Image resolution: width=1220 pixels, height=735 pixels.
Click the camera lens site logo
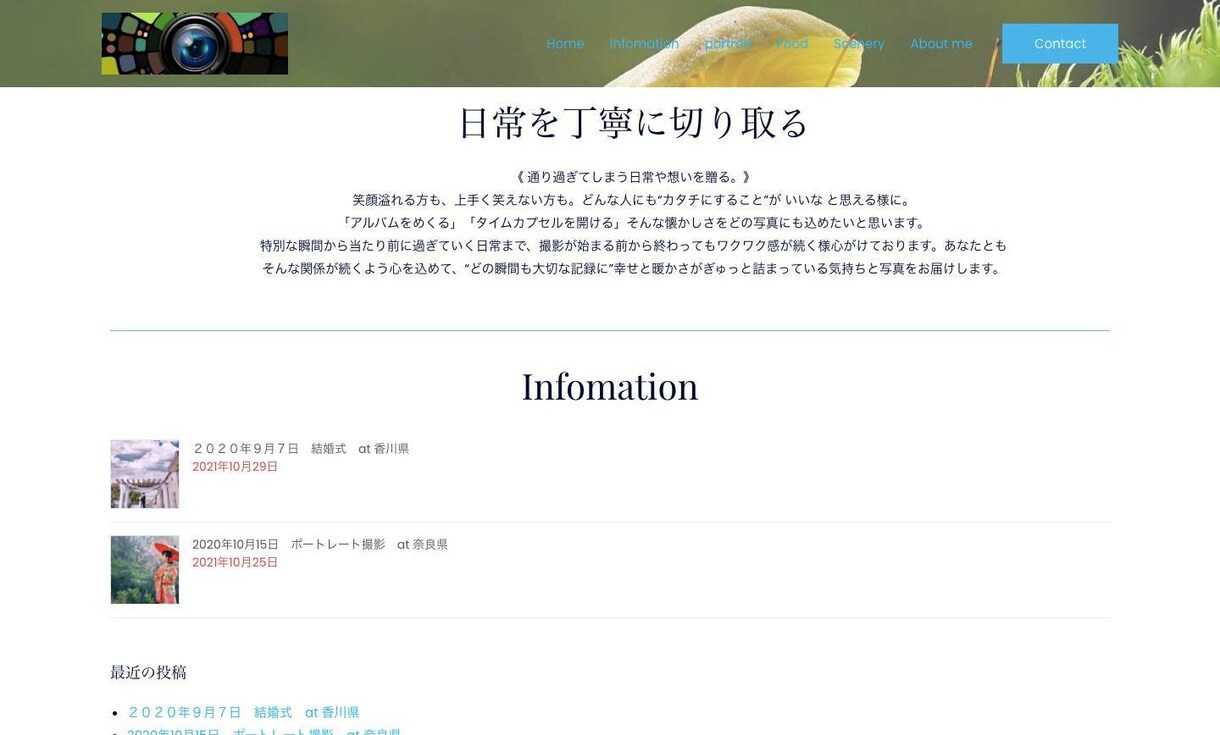point(194,43)
